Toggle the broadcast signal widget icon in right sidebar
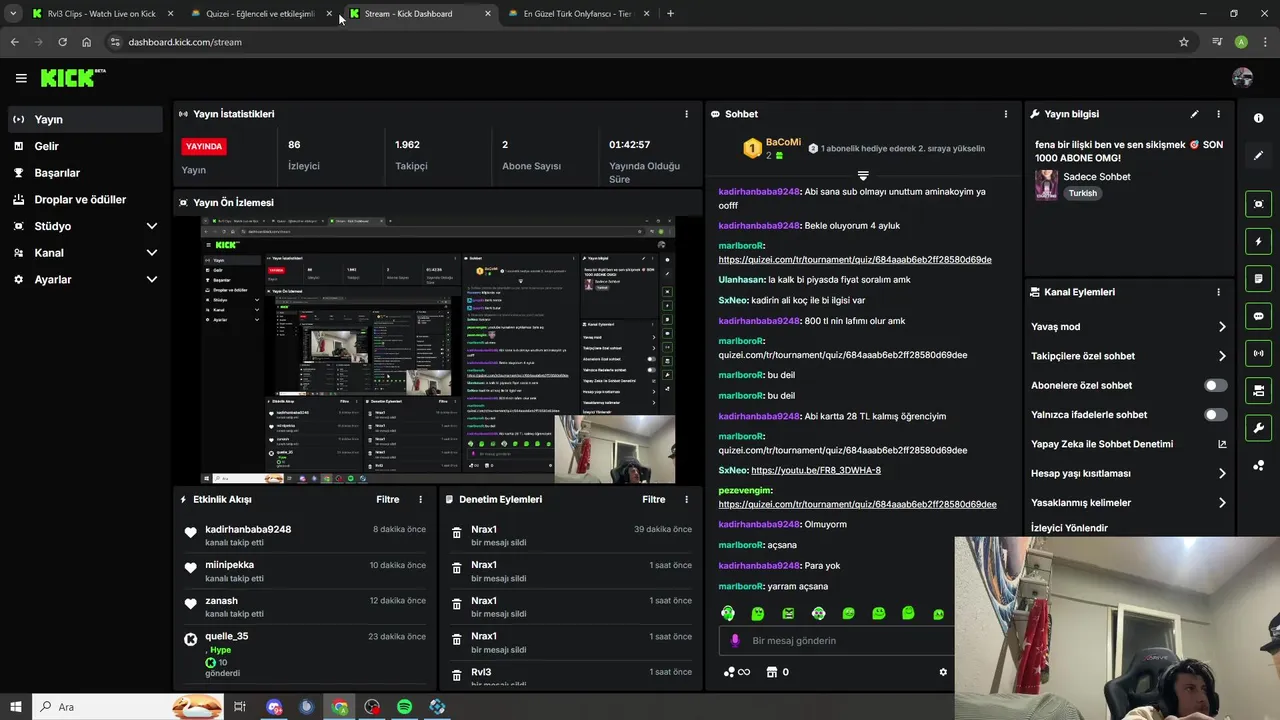The image size is (1280, 720). [x=1258, y=353]
